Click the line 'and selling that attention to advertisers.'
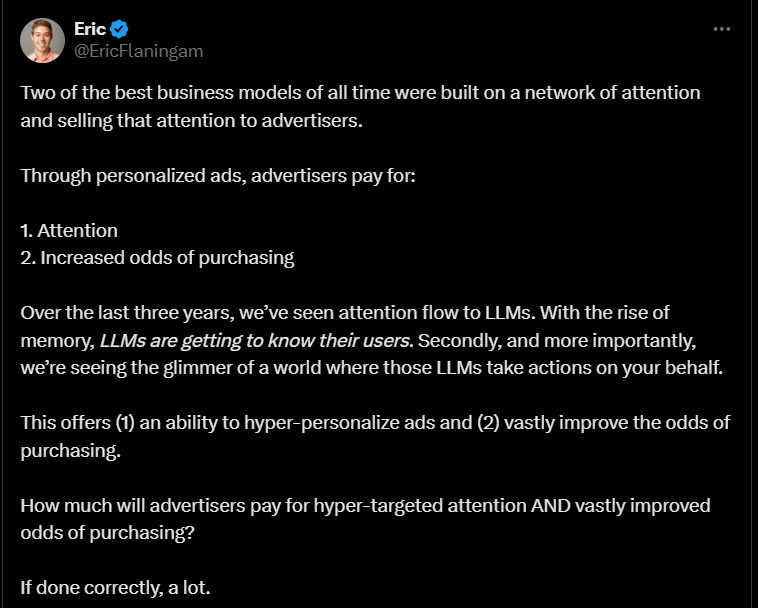Image resolution: width=758 pixels, height=608 pixels. (x=191, y=121)
